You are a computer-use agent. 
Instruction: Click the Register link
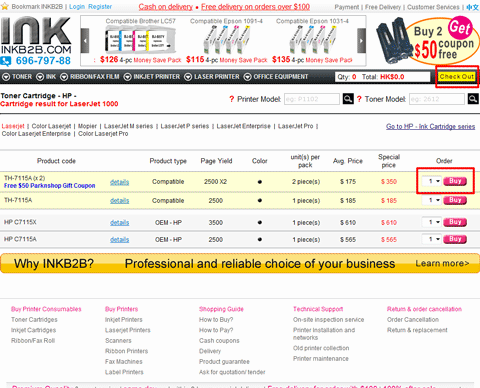100,7
